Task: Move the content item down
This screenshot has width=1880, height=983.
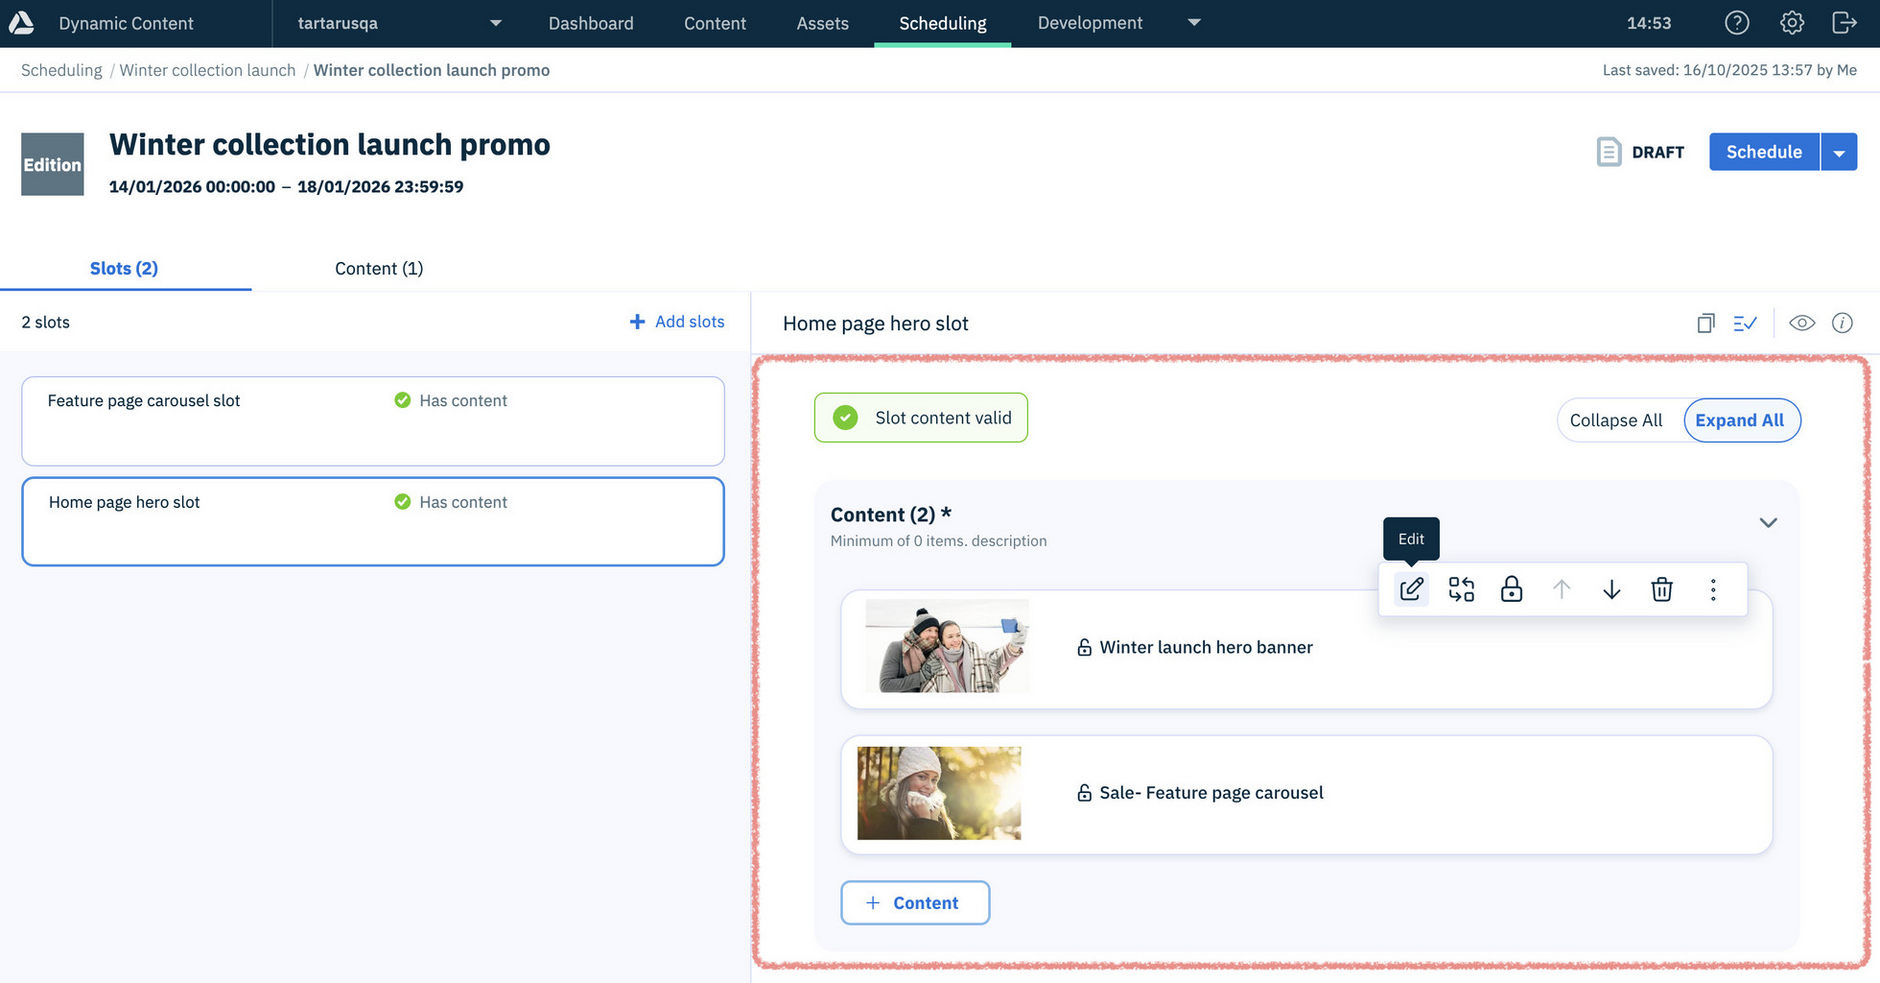Action: (1611, 589)
